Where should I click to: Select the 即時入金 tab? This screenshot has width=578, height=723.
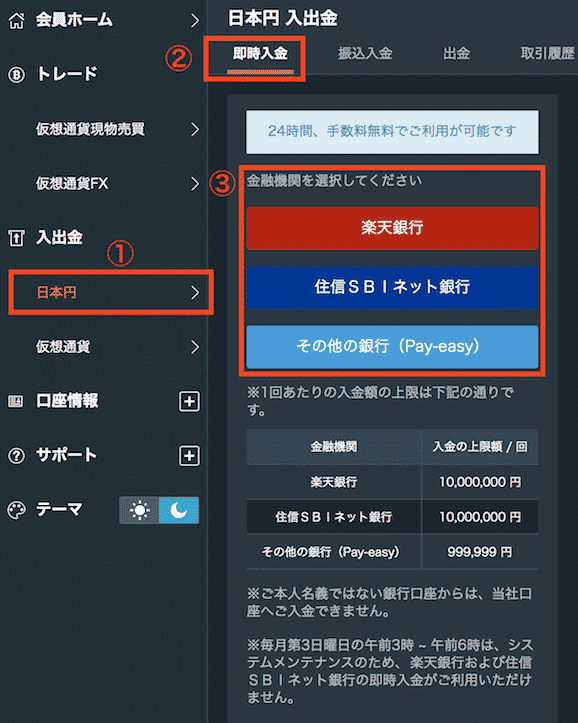click(260, 54)
